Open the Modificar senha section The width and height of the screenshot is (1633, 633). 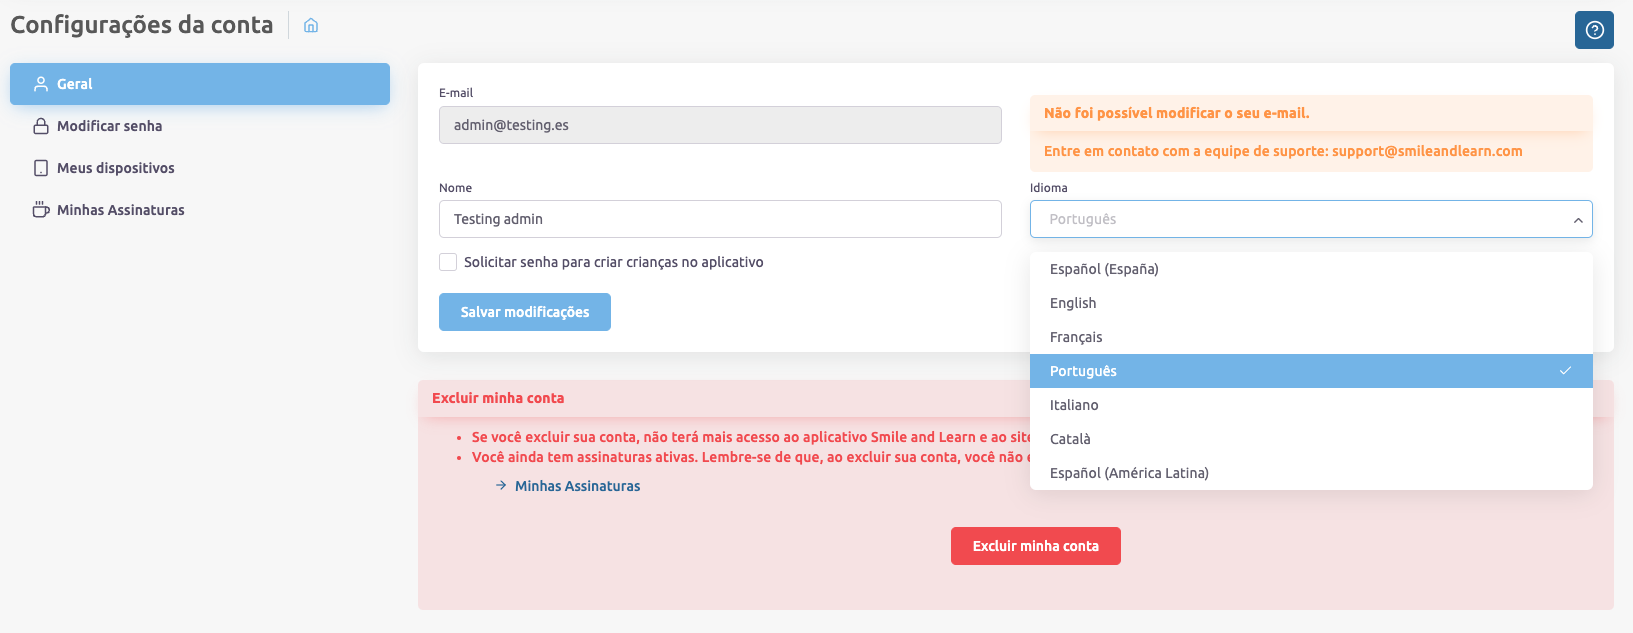pos(109,126)
